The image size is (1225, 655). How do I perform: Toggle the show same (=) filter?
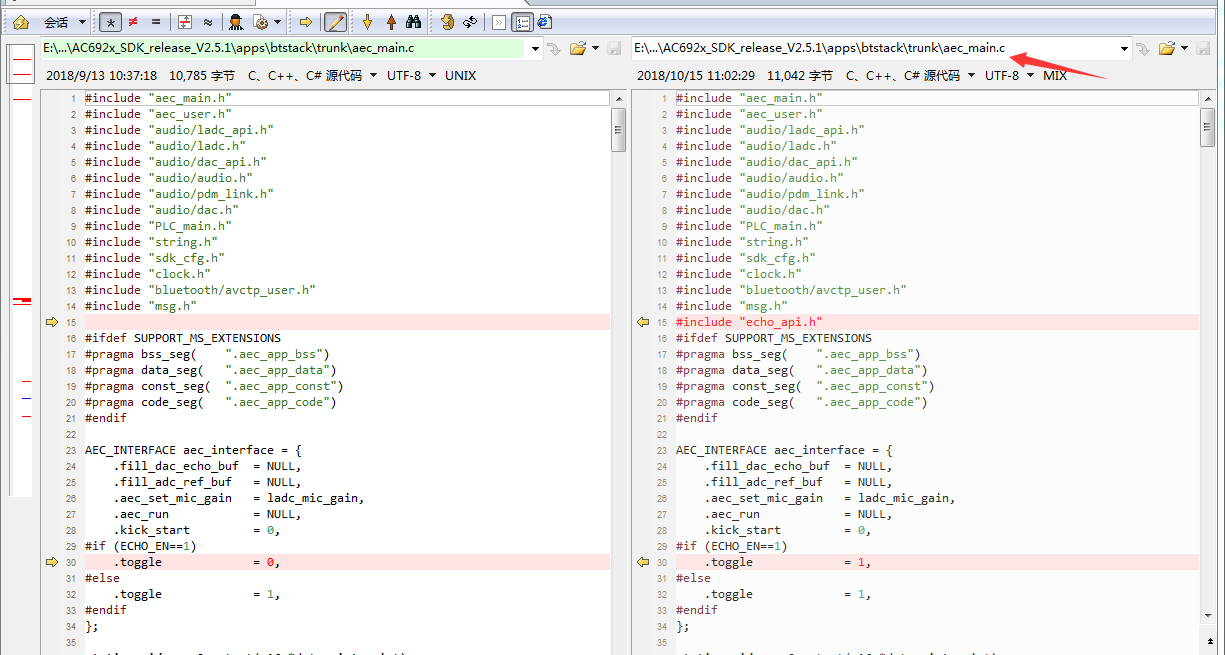155,21
